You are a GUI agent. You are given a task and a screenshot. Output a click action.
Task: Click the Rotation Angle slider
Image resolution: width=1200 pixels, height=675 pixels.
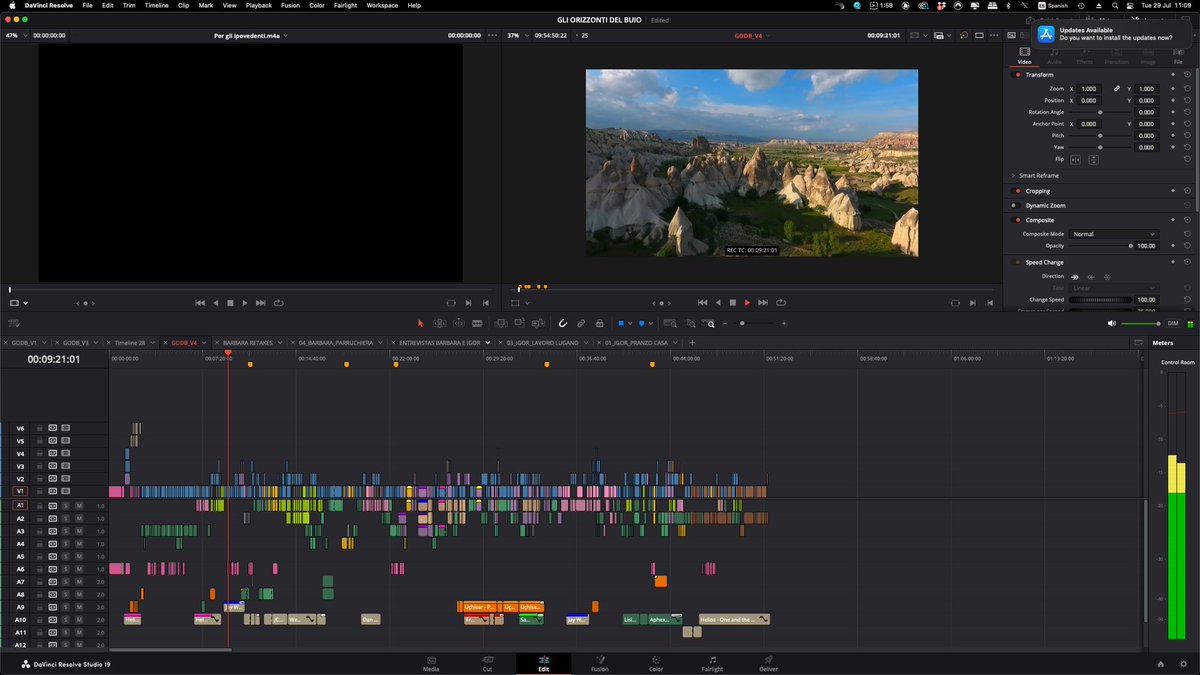[x=1102, y=112]
